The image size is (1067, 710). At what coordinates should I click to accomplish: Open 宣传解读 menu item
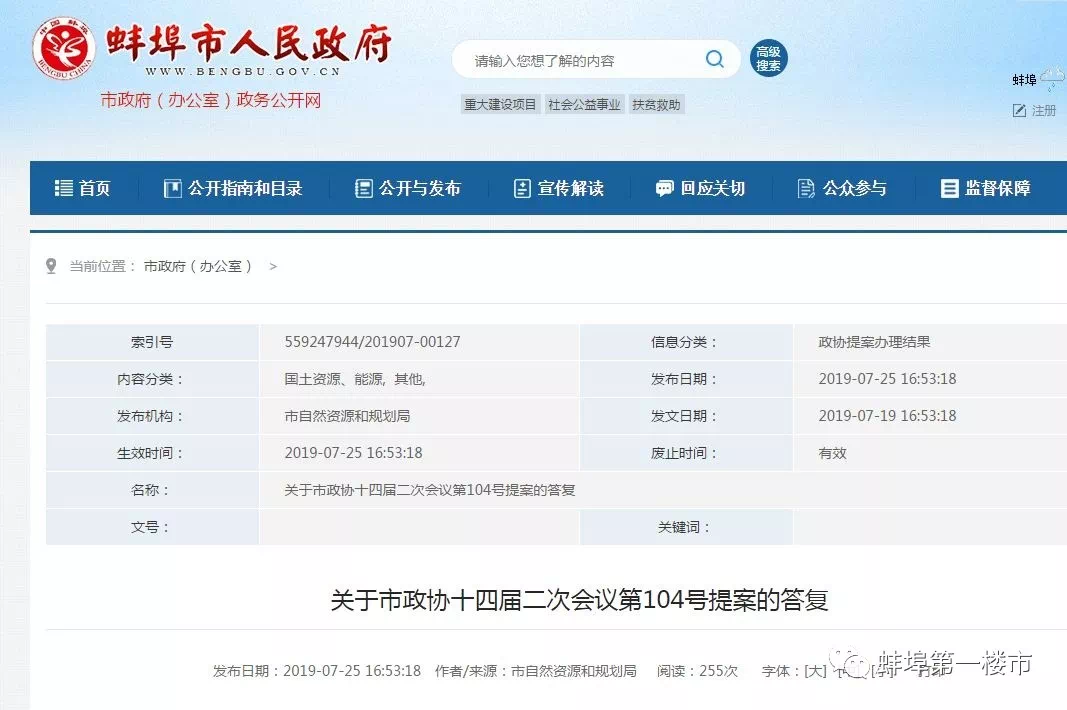[571, 188]
